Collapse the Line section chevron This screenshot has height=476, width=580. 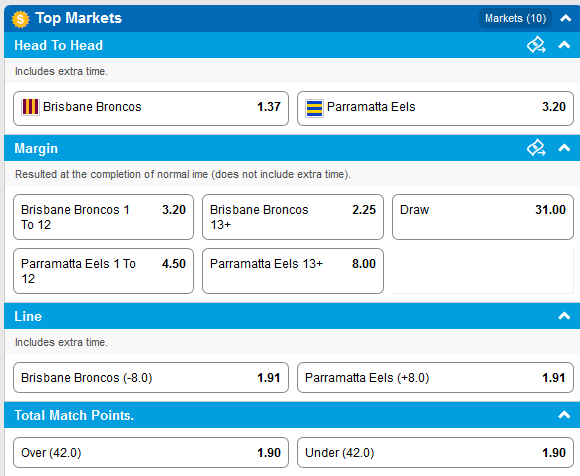tap(564, 316)
